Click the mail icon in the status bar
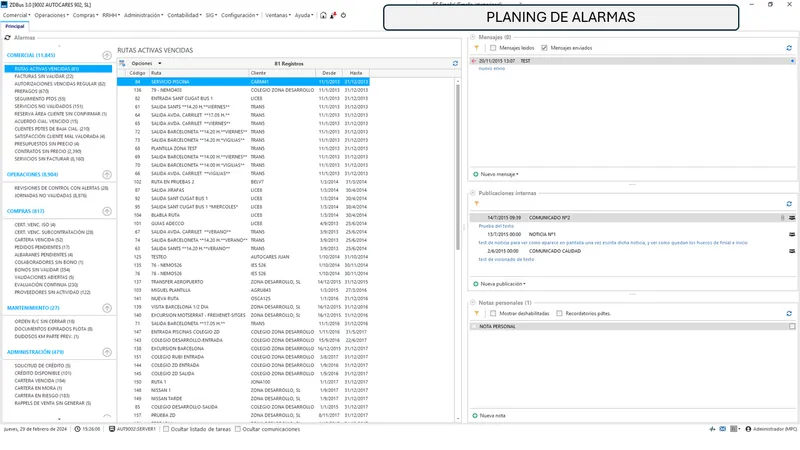 click(722, 429)
